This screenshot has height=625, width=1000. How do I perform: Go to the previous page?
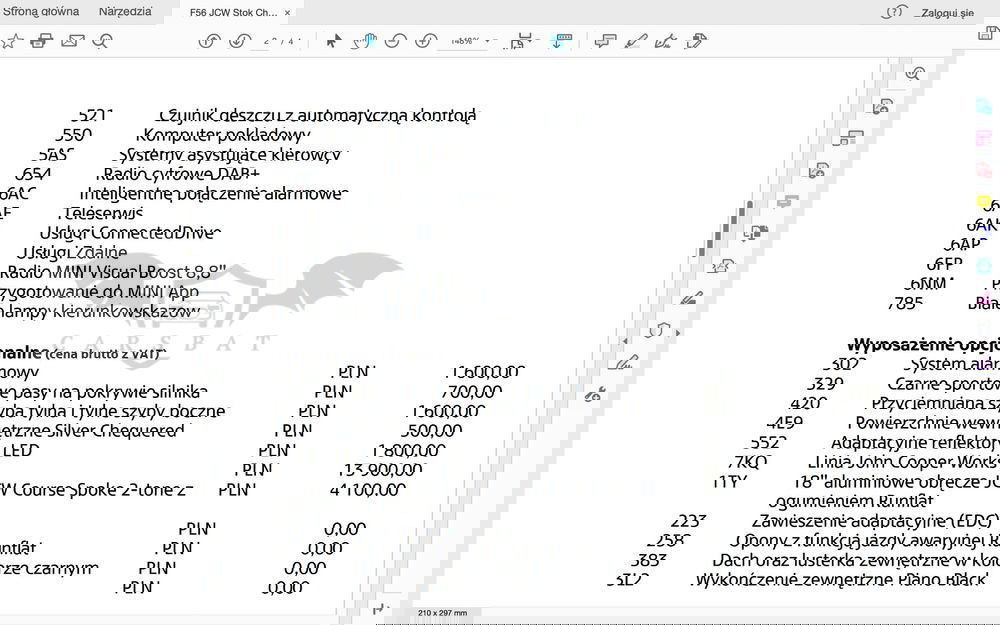point(209,41)
